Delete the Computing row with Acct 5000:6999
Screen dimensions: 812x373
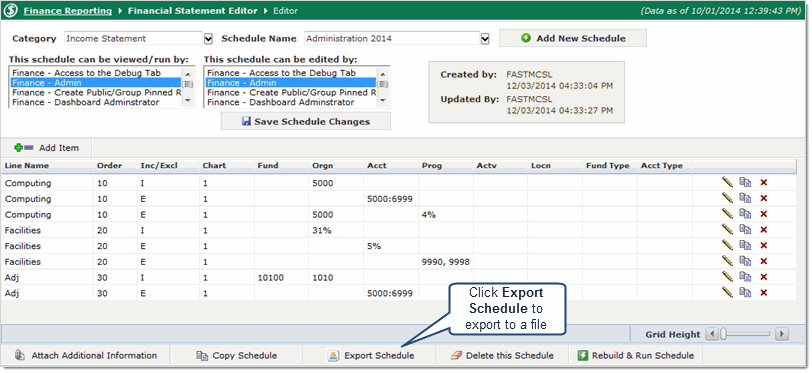763,198
